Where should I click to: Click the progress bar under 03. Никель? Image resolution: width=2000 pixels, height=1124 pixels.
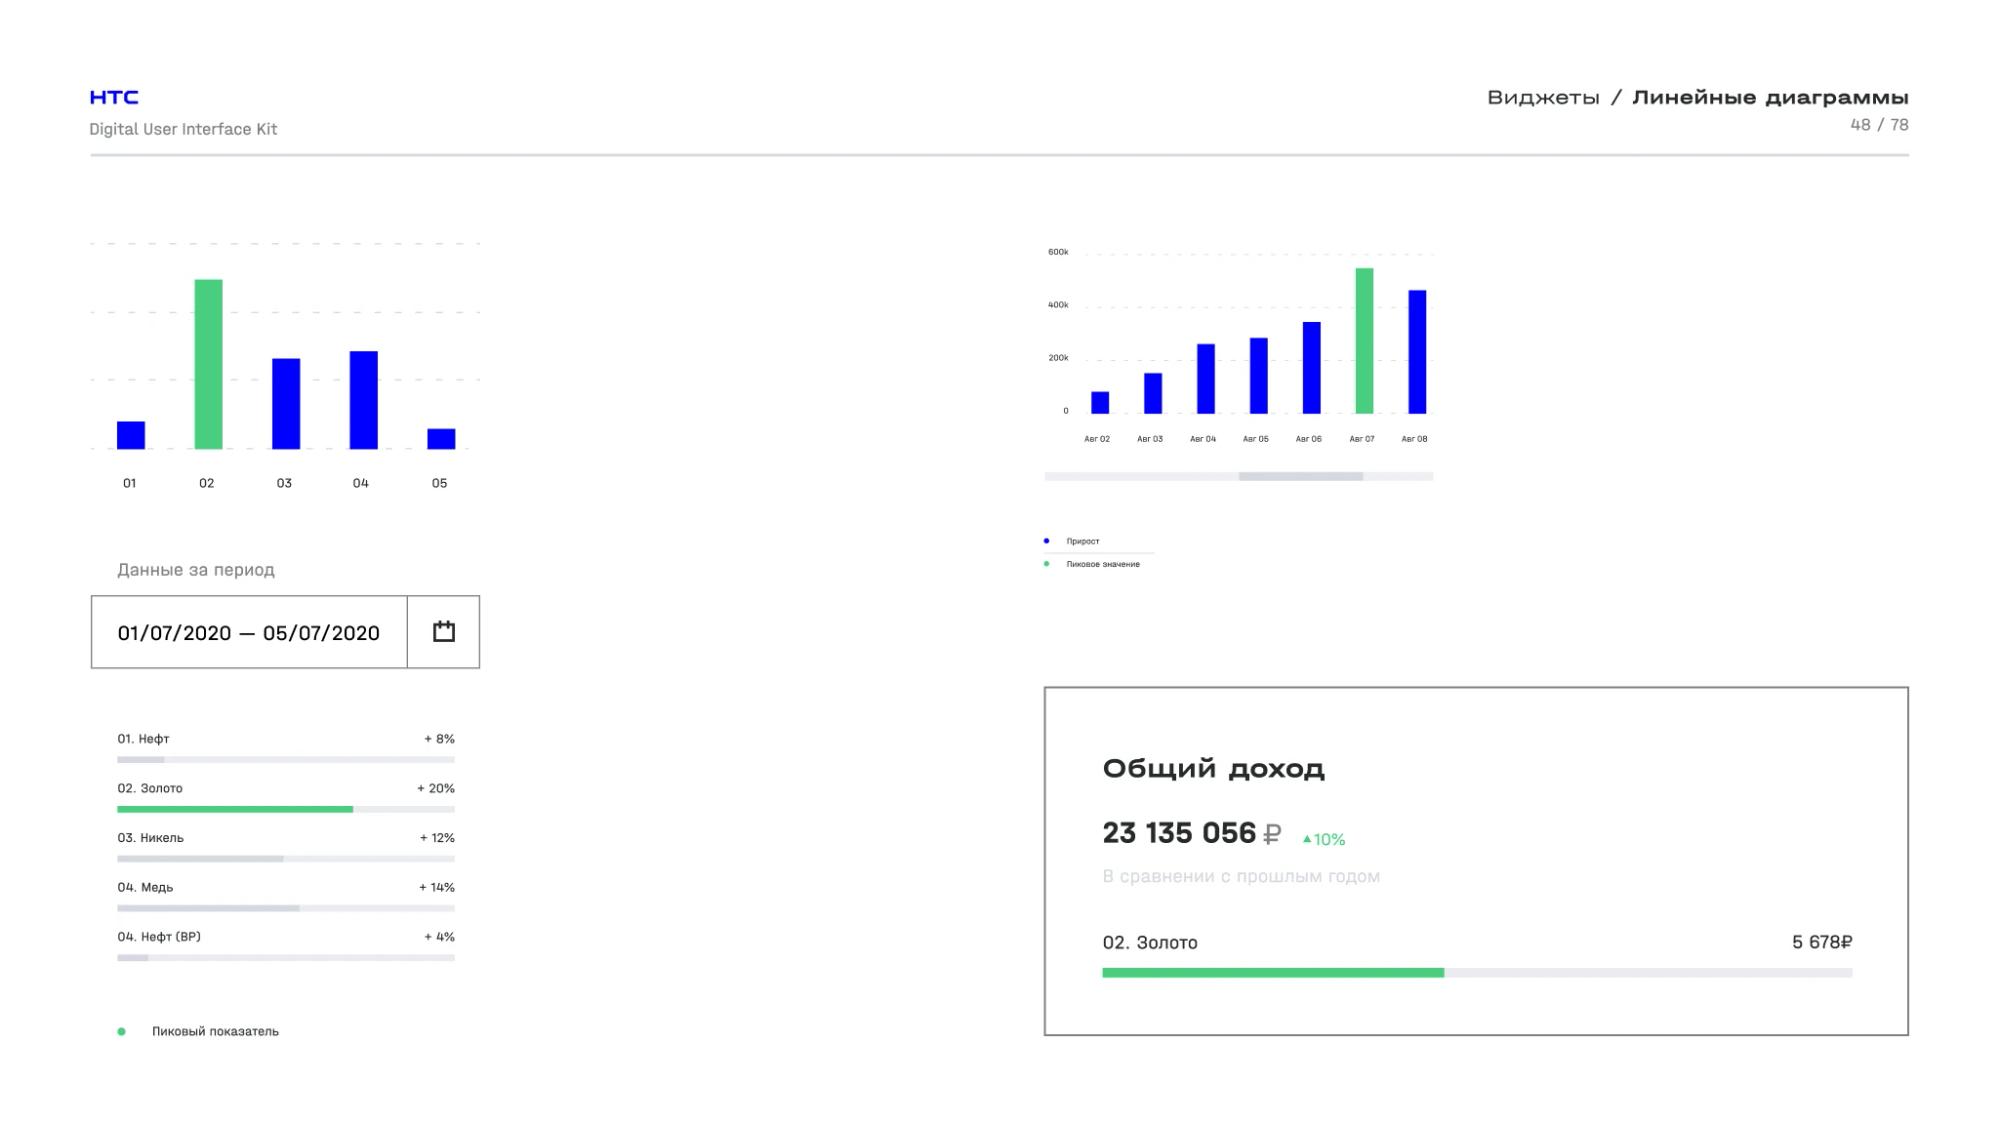coord(286,859)
